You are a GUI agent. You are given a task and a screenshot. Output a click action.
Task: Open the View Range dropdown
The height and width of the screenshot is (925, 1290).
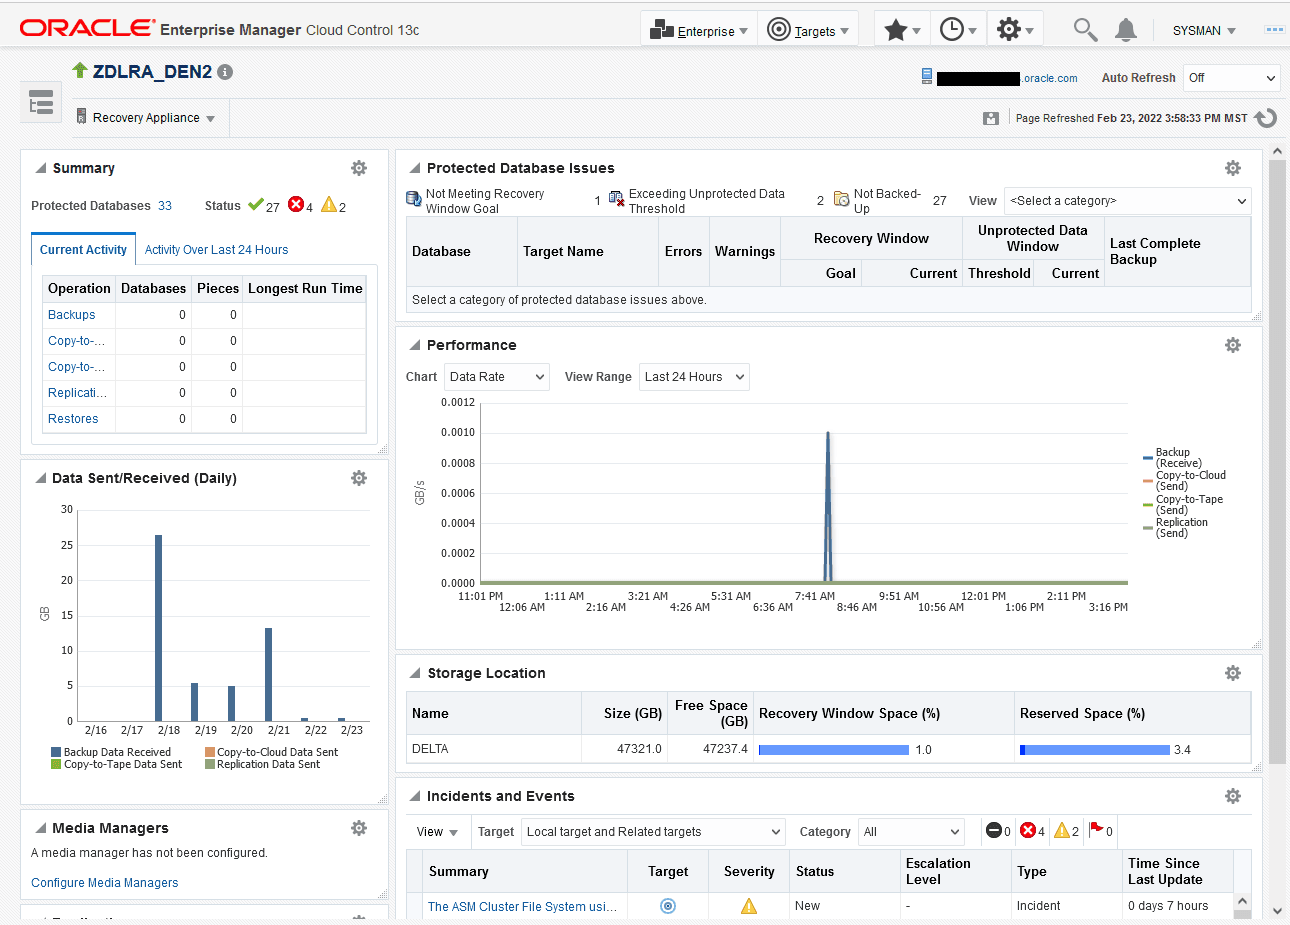click(x=694, y=377)
